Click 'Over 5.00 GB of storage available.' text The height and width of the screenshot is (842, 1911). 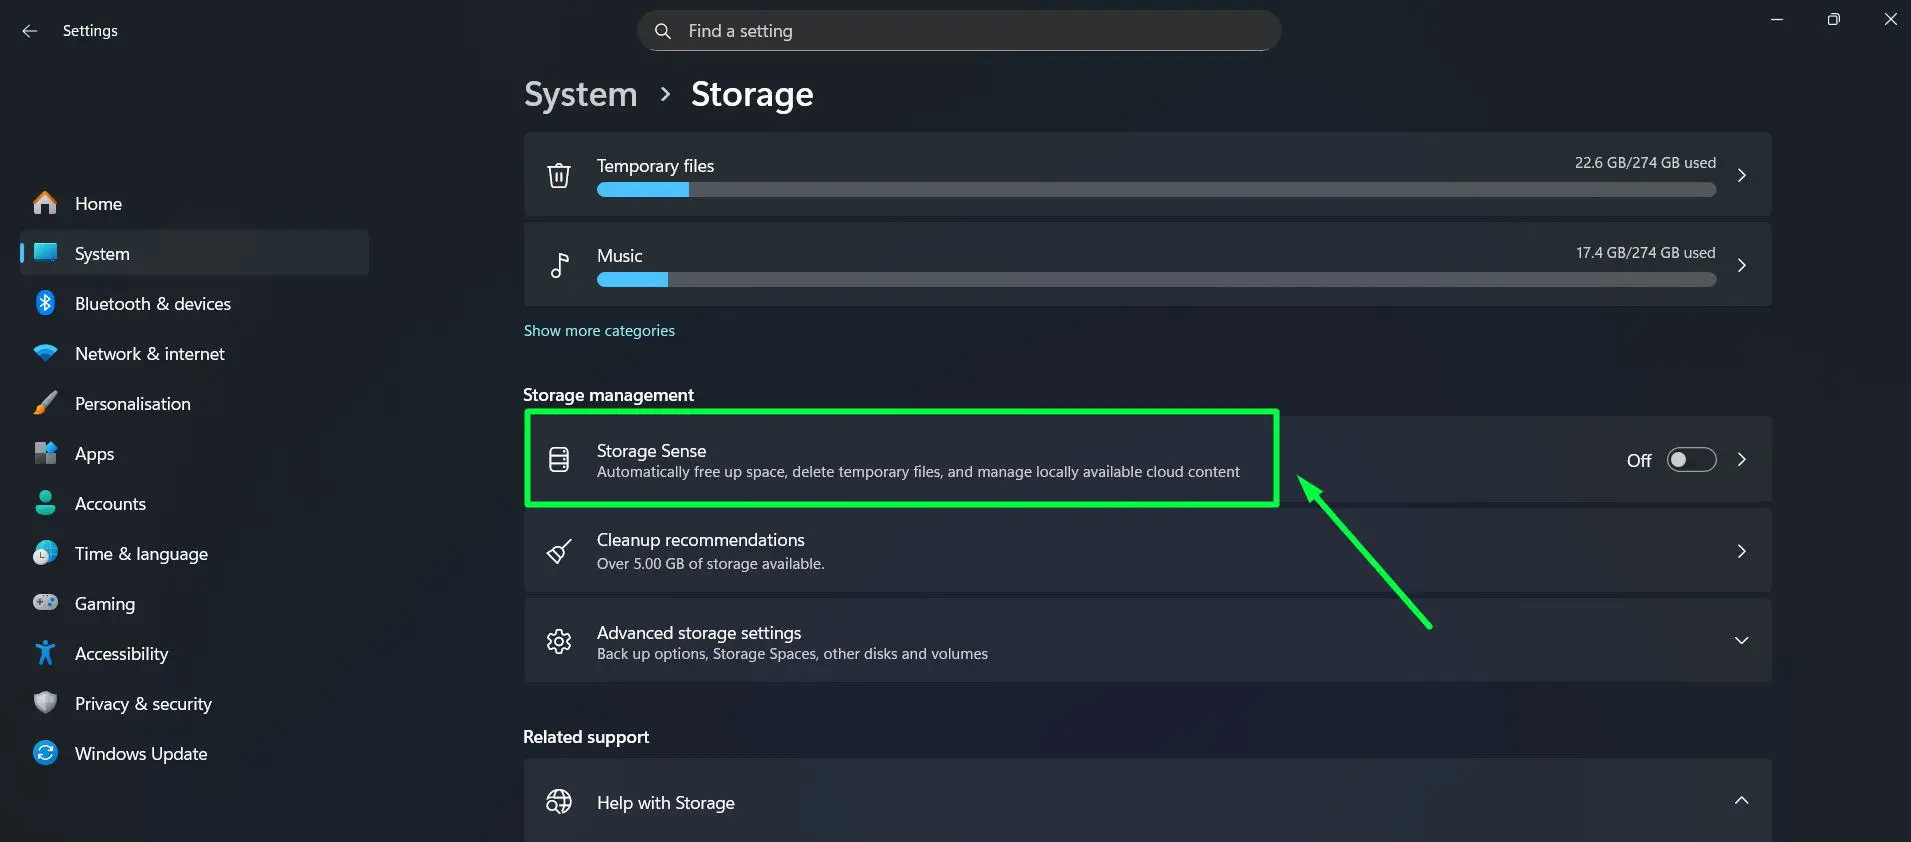click(x=710, y=563)
